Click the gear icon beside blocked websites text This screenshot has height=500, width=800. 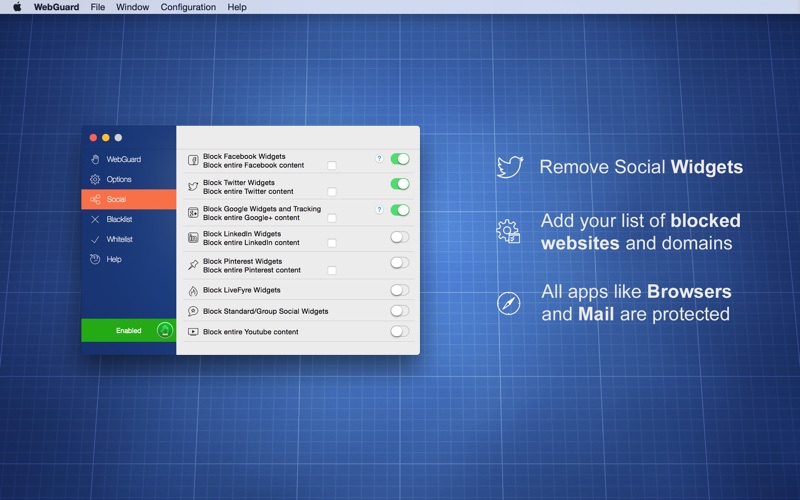pos(508,231)
